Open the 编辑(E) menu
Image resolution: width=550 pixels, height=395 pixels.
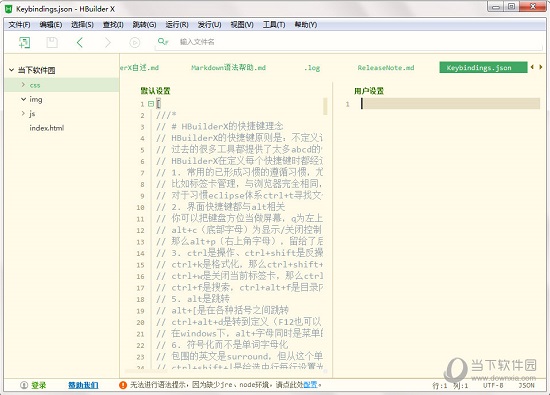(51, 25)
